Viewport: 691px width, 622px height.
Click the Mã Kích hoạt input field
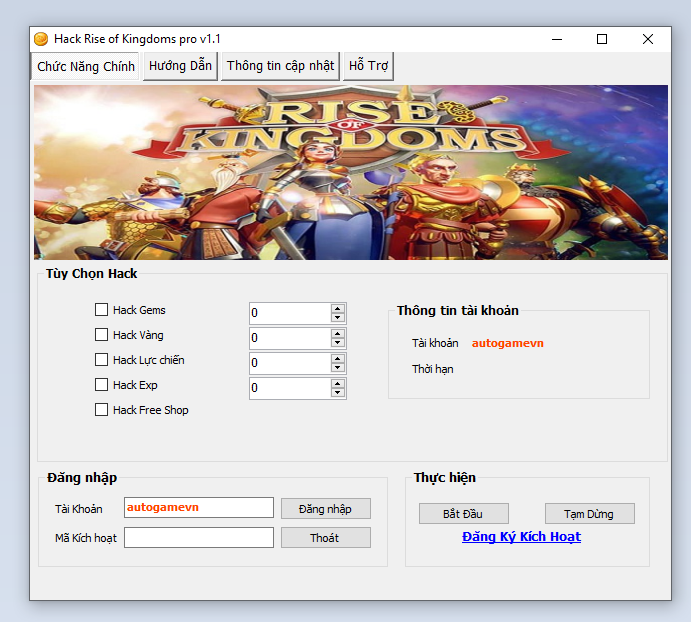198,538
